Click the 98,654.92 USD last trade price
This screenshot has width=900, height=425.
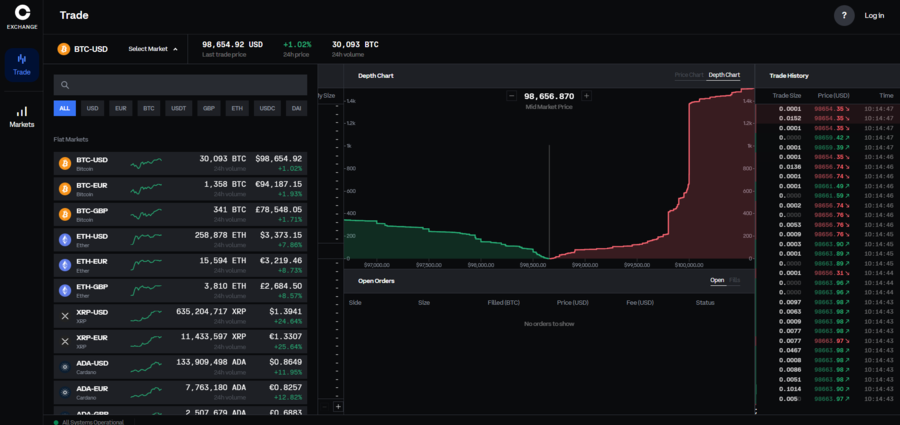point(232,44)
